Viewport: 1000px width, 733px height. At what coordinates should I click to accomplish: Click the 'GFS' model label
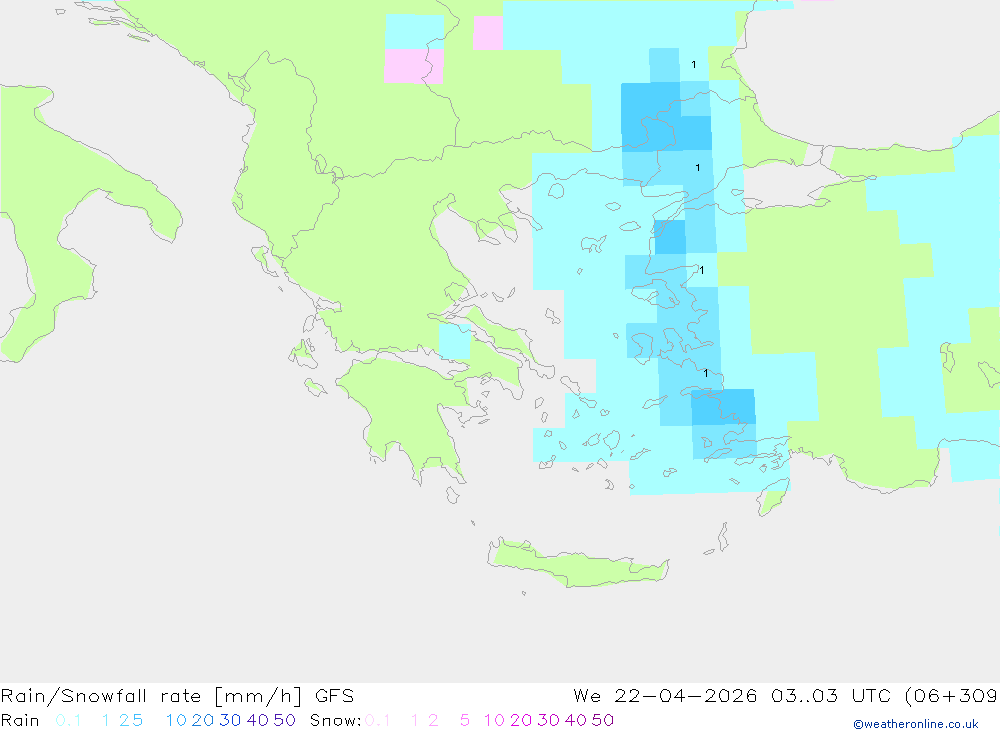point(334,695)
